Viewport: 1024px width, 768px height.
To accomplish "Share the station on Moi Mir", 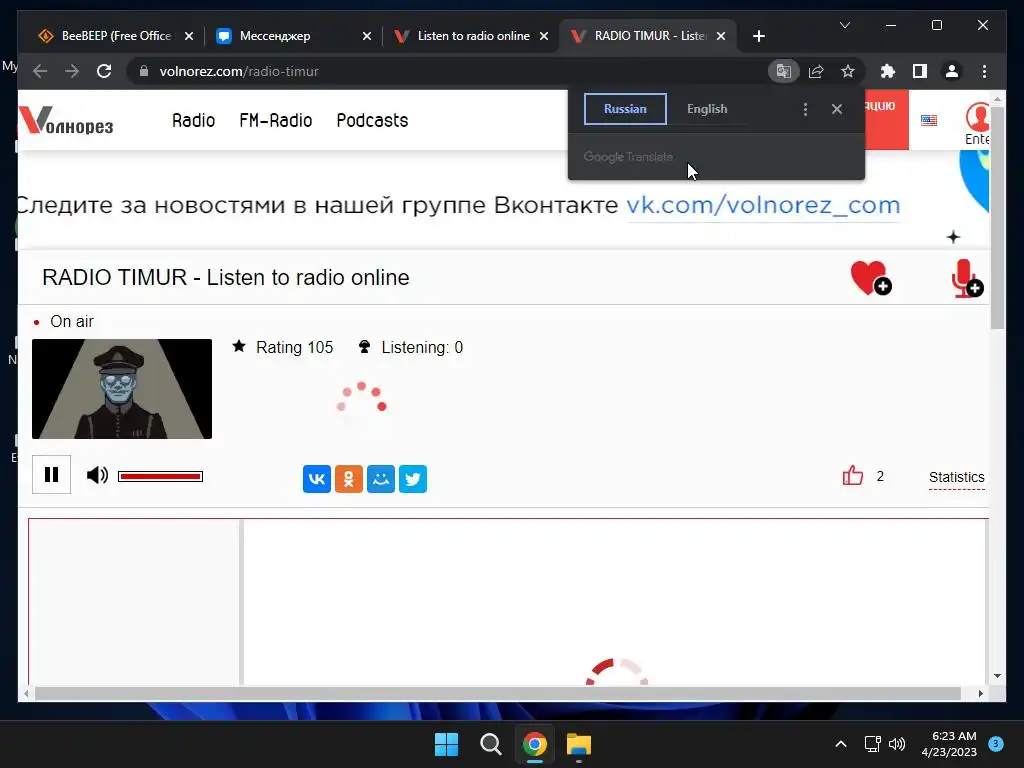I will tap(381, 479).
